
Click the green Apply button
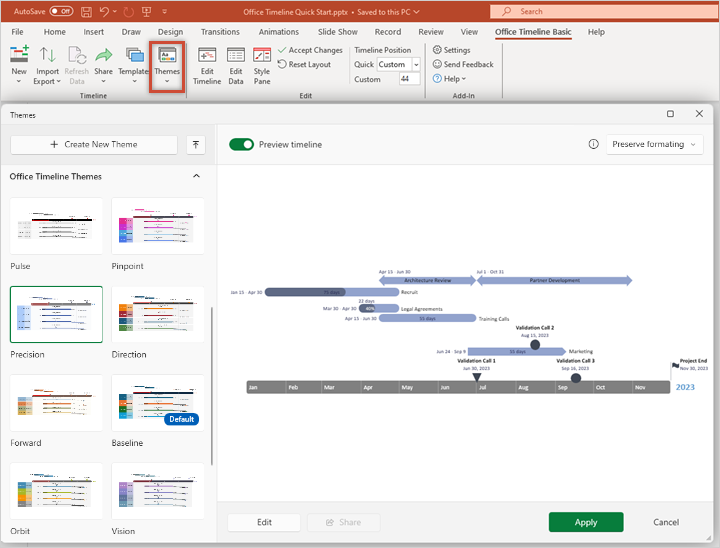click(585, 522)
